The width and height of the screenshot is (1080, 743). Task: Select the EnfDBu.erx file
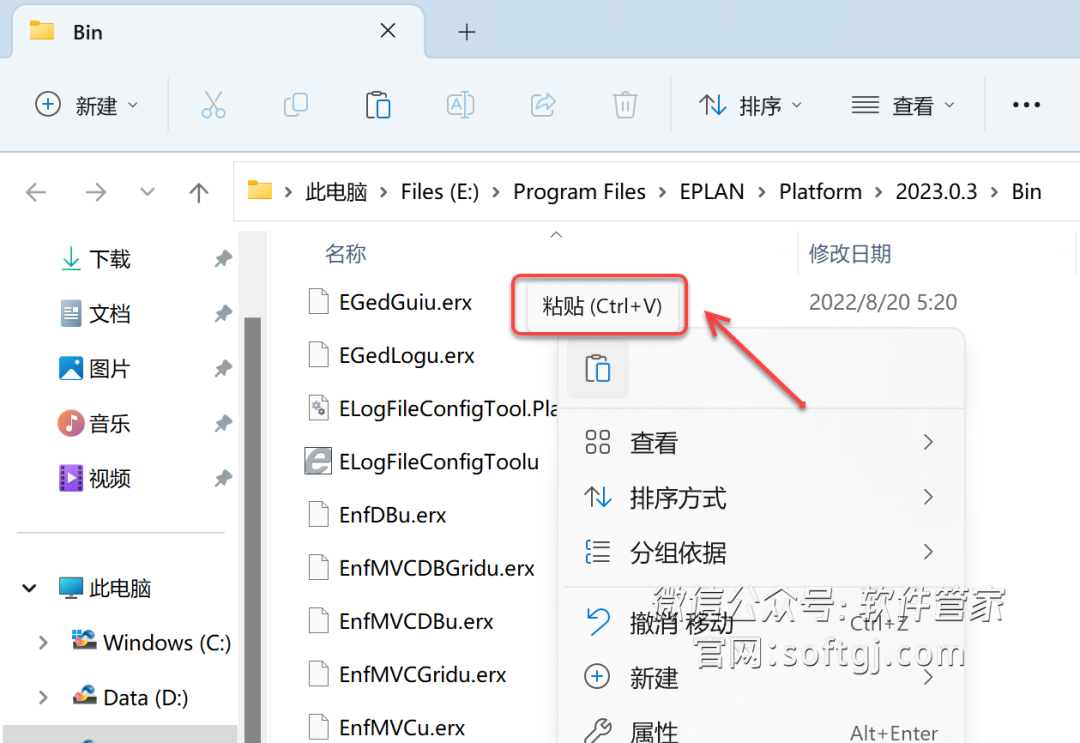click(392, 515)
